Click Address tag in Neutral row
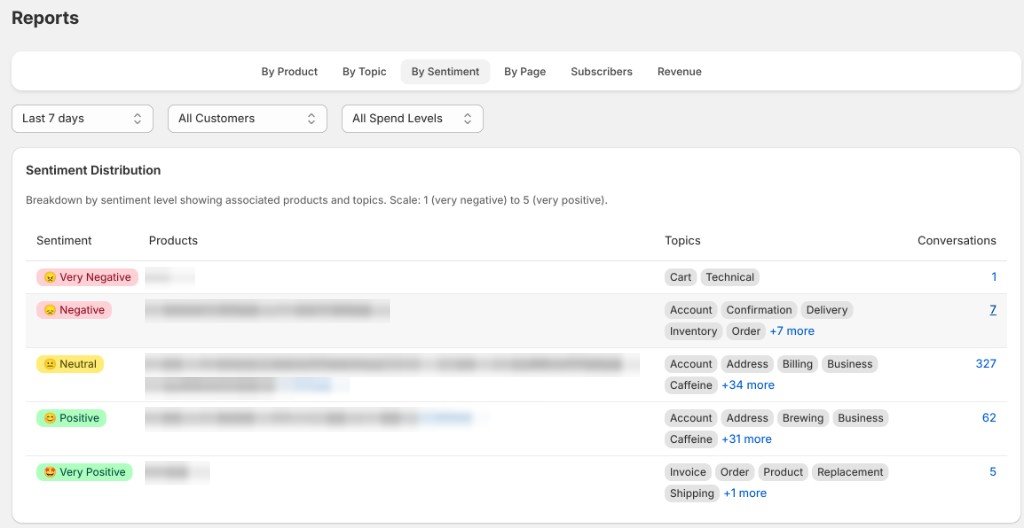This screenshot has width=1024, height=528. coord(747,364)
